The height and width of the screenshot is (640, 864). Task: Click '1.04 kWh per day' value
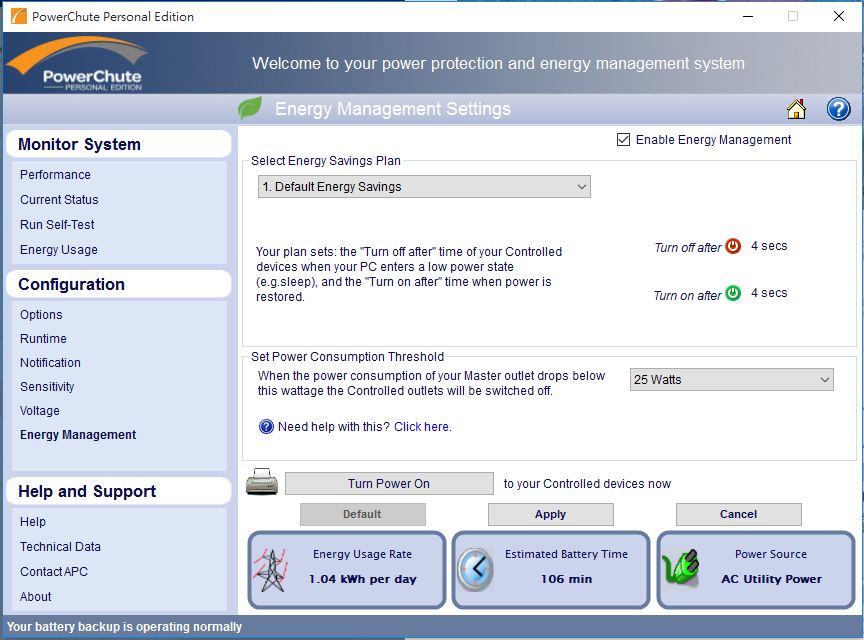pyautogui.click(x=363, y=579)
